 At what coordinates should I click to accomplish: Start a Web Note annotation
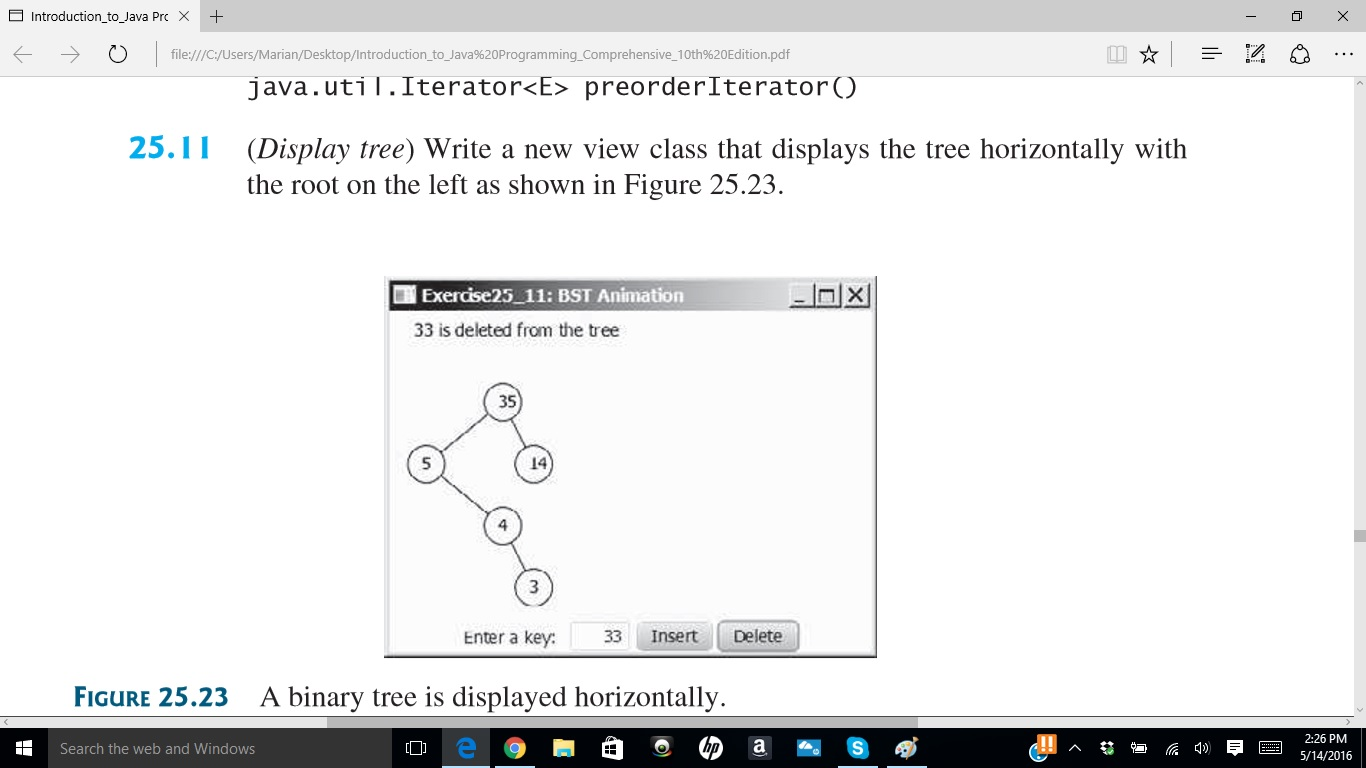(x=1253, y=54)
